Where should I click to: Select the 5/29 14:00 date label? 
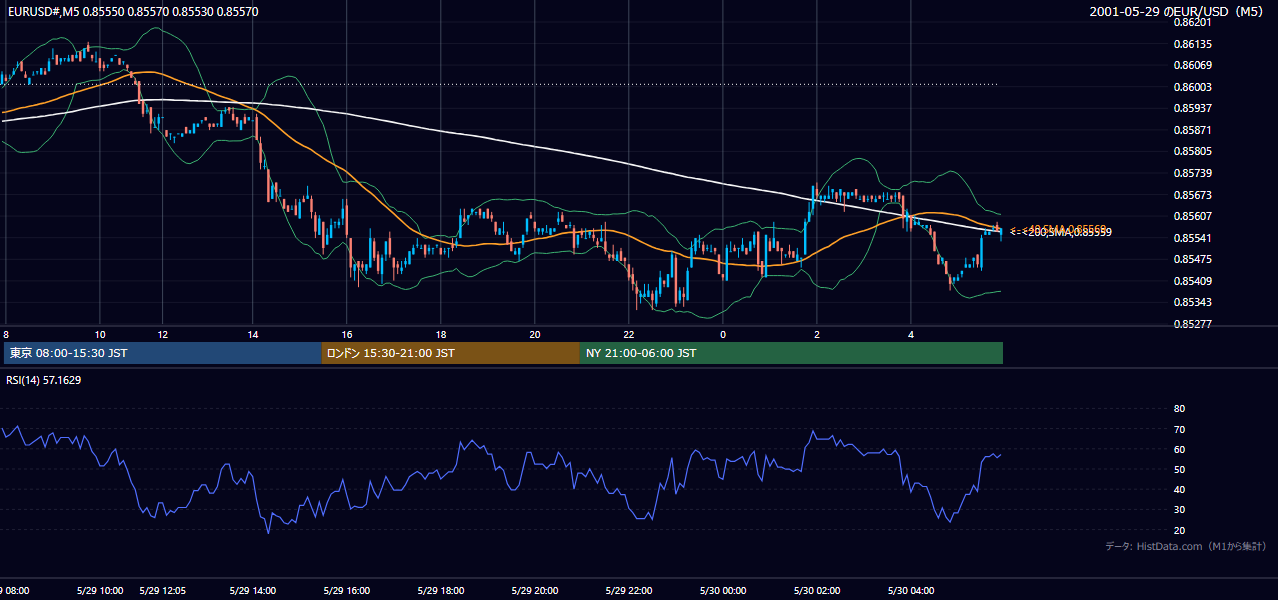[x=252, y=591]
